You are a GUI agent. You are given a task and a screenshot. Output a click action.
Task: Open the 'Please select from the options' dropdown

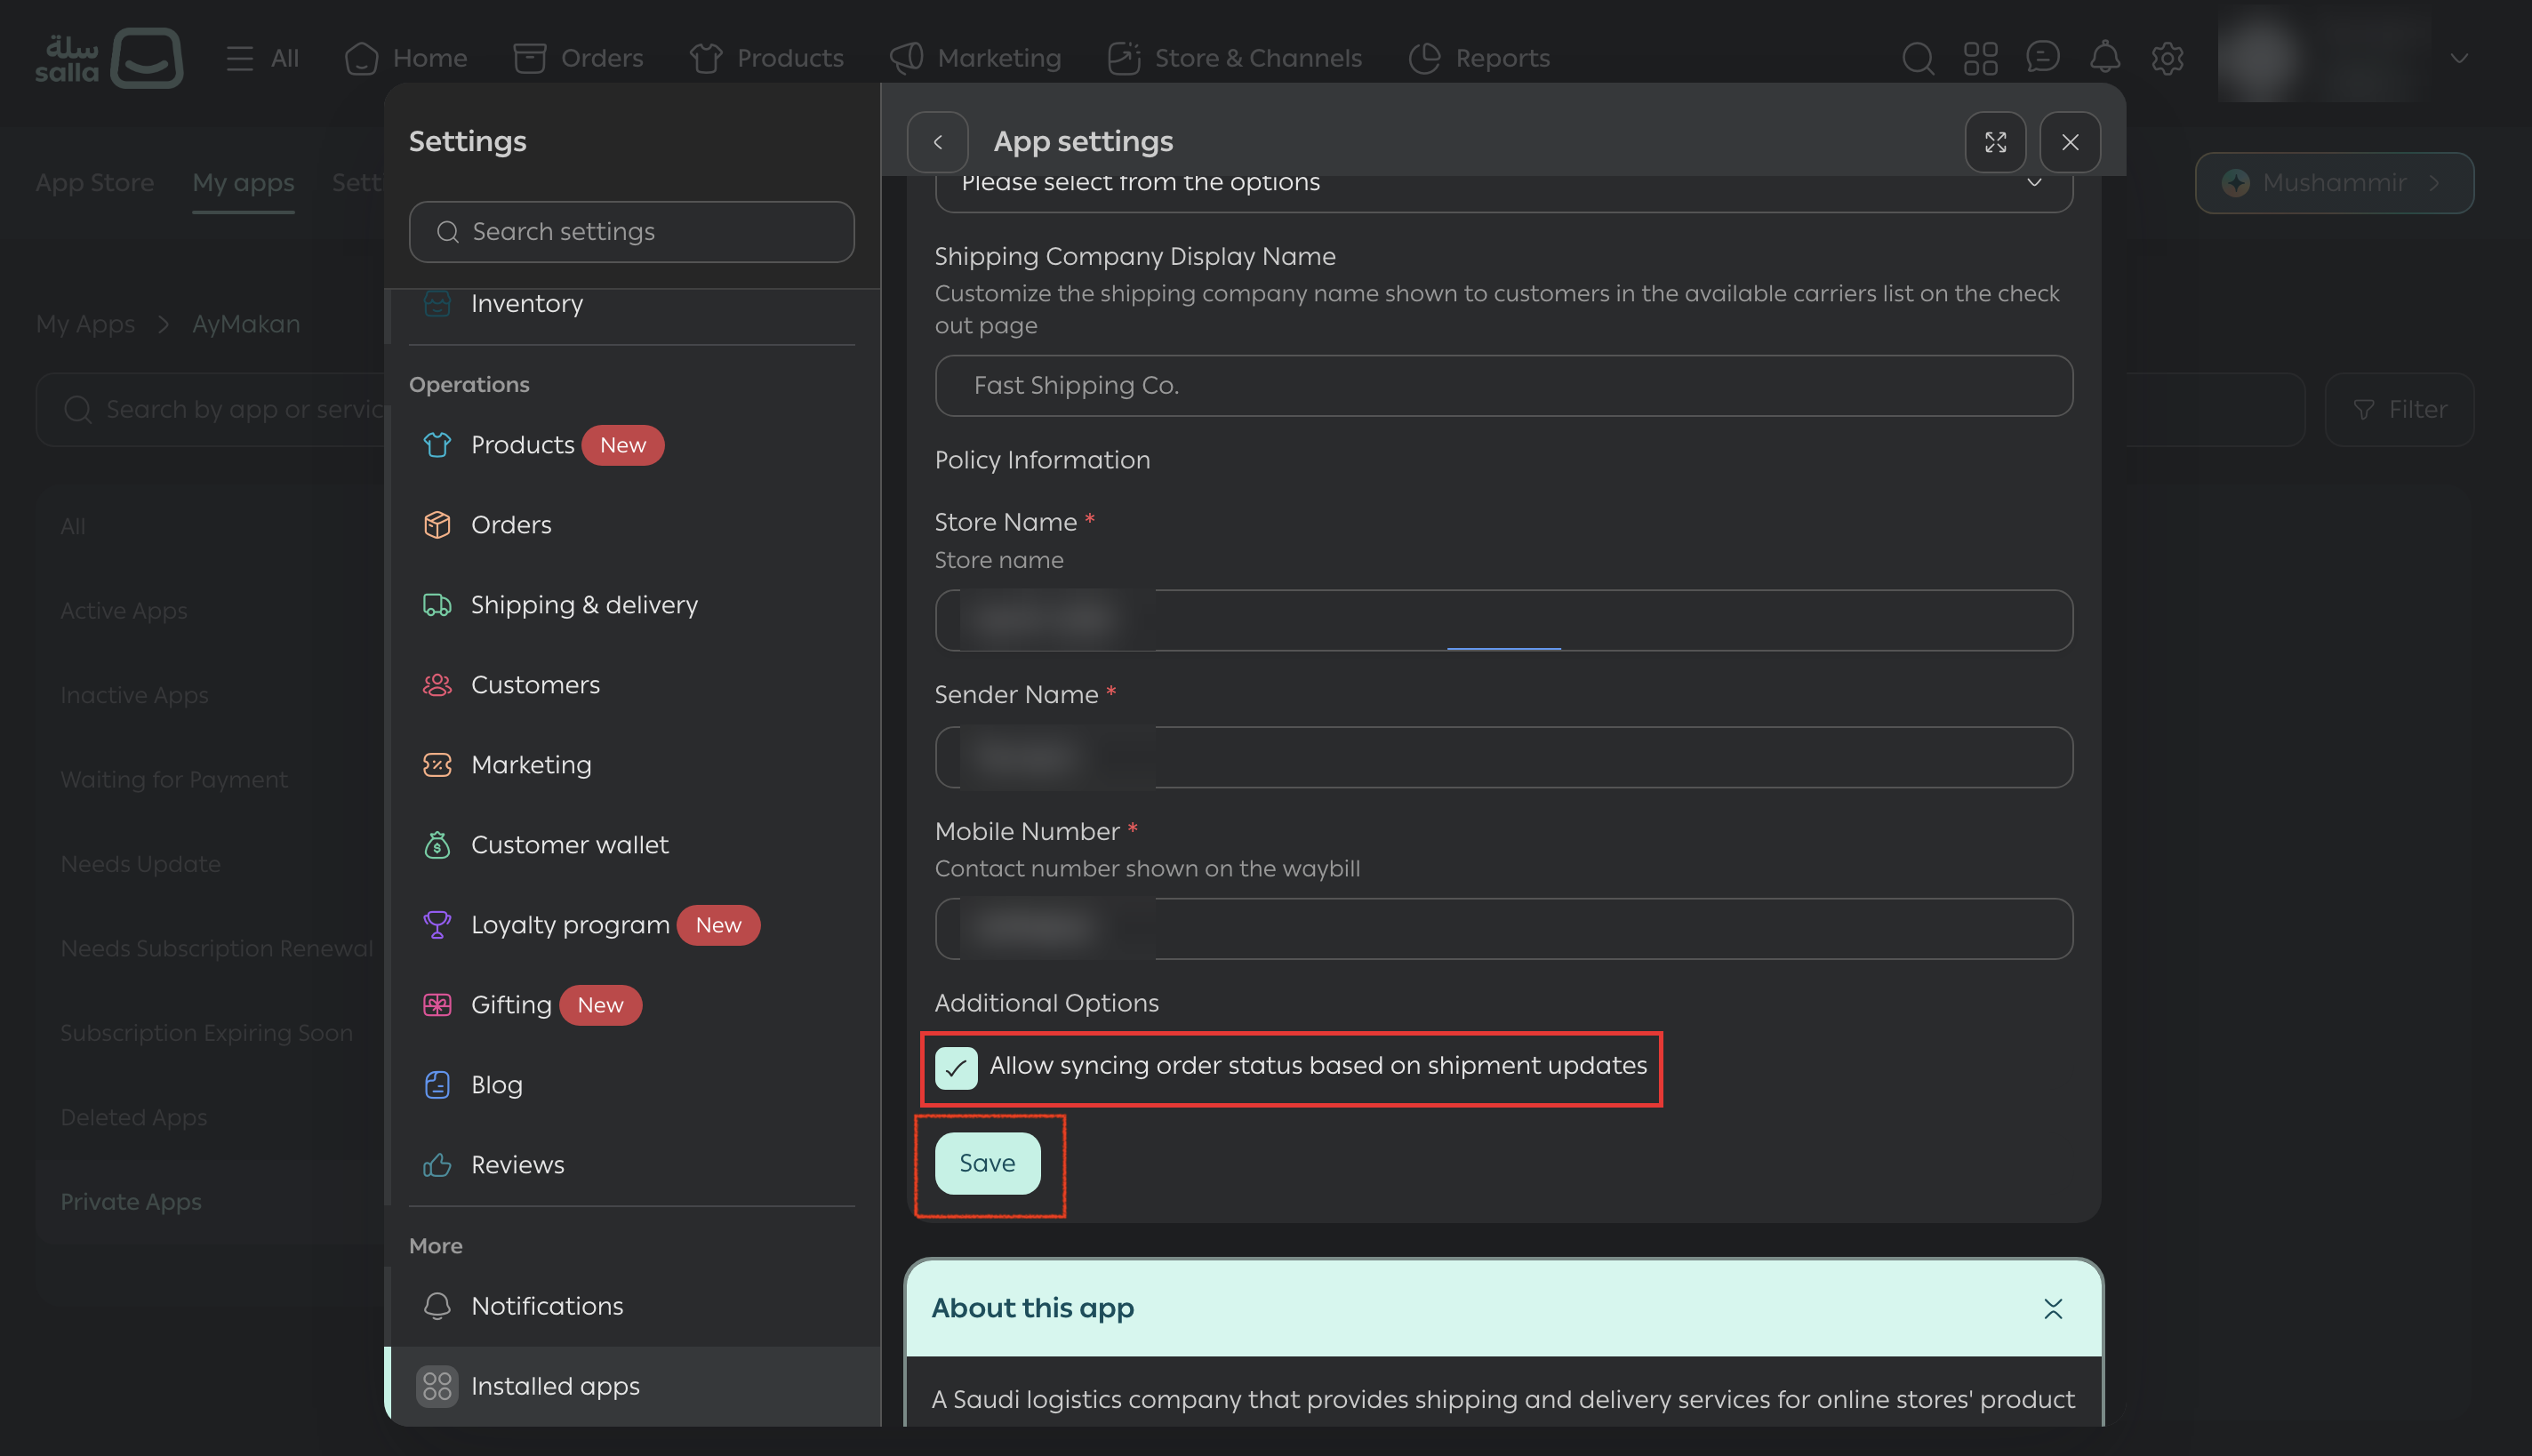[x=1503, y=190]
